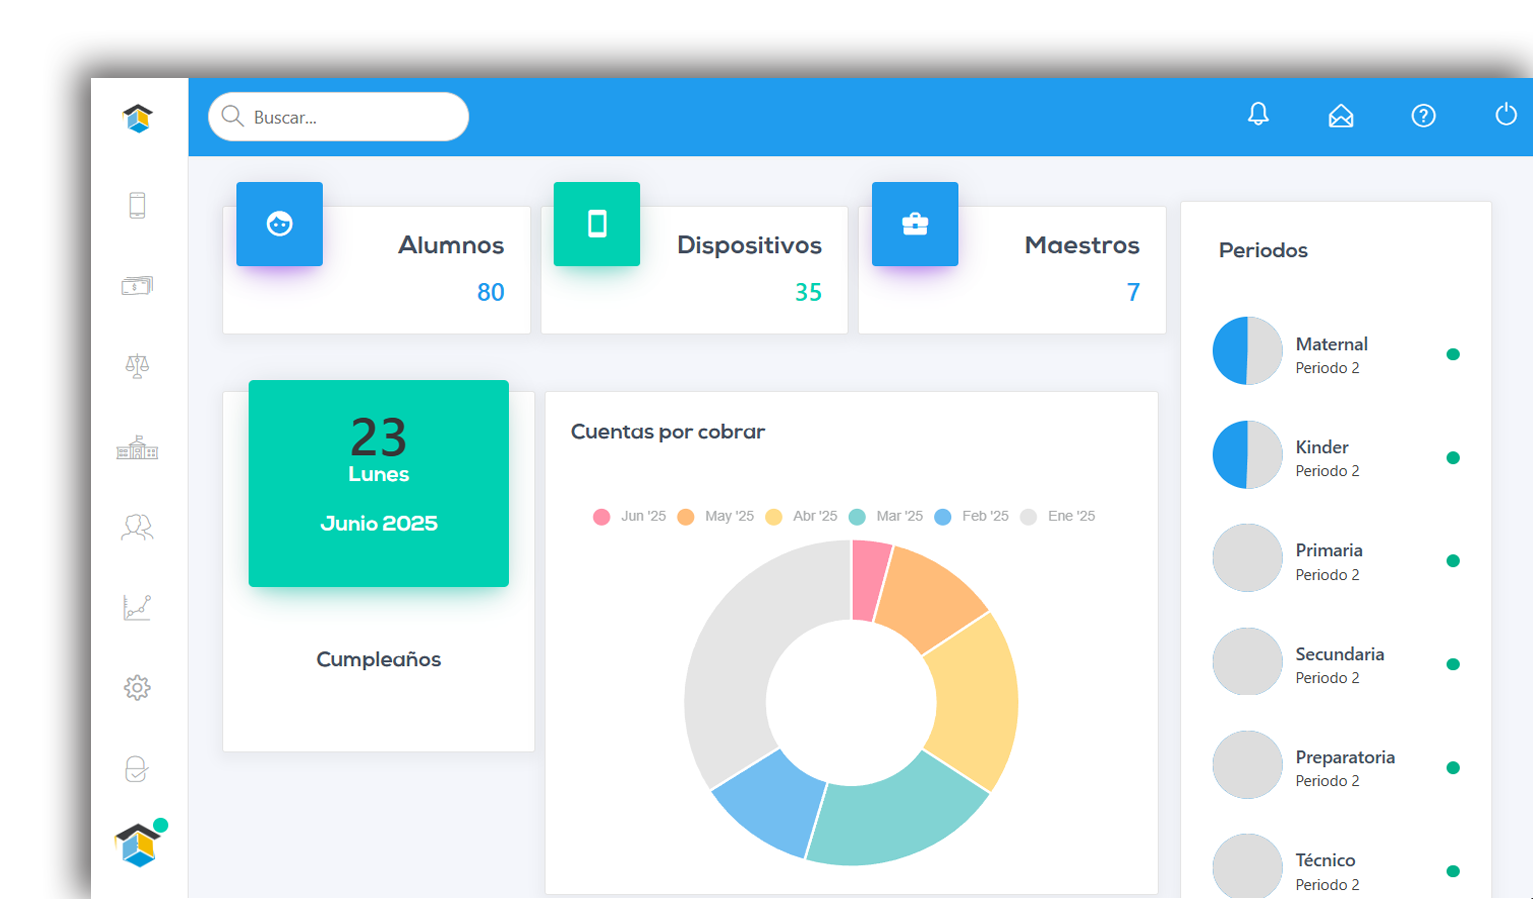This screenshot has height=899, width=1533.
Task: Open the settings gear sidebar icon
Action: 137,688
